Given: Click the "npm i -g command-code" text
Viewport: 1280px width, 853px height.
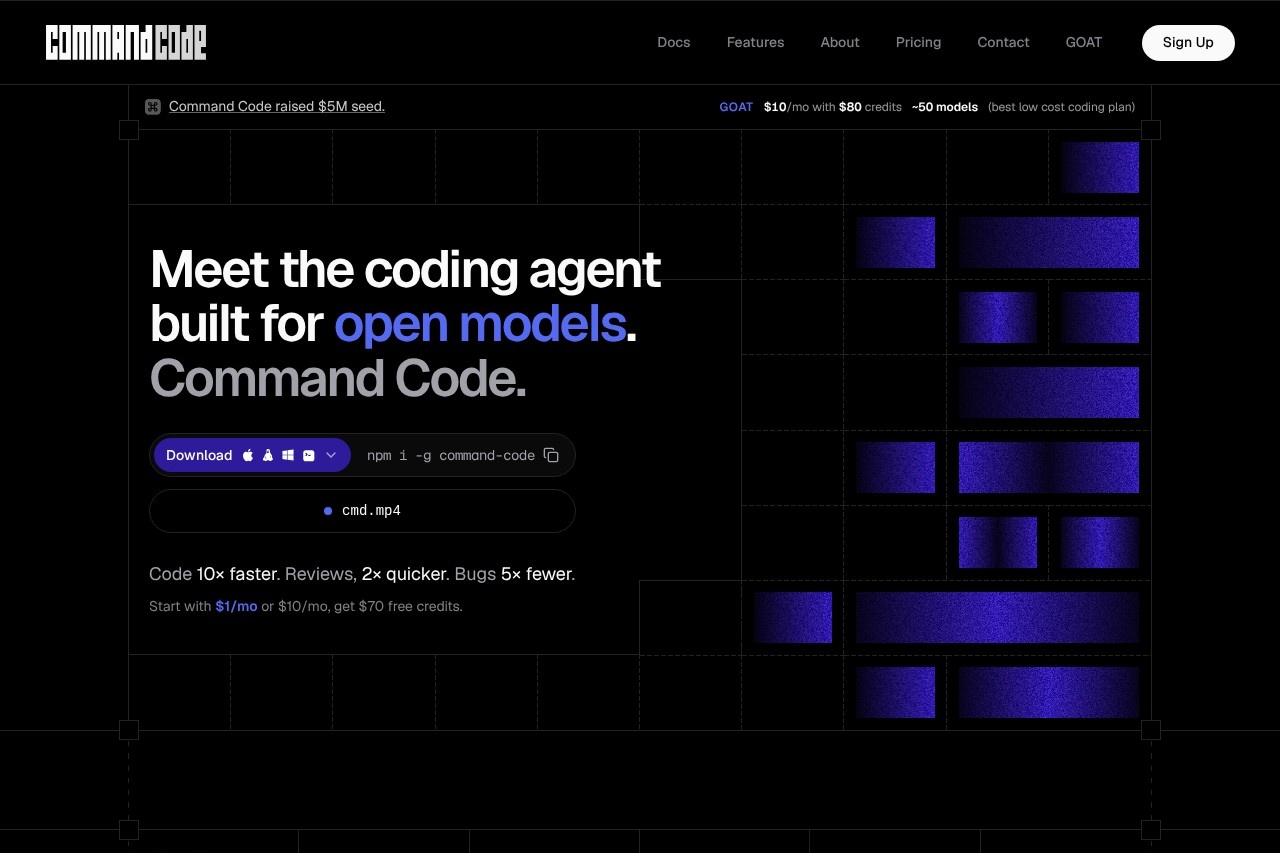Looking at the screenshot, I should (x=451, y=455).
